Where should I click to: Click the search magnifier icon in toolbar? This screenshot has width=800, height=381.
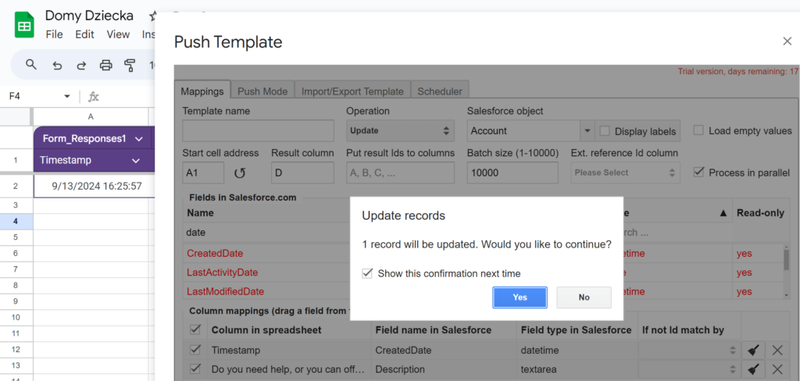(31, 65)
